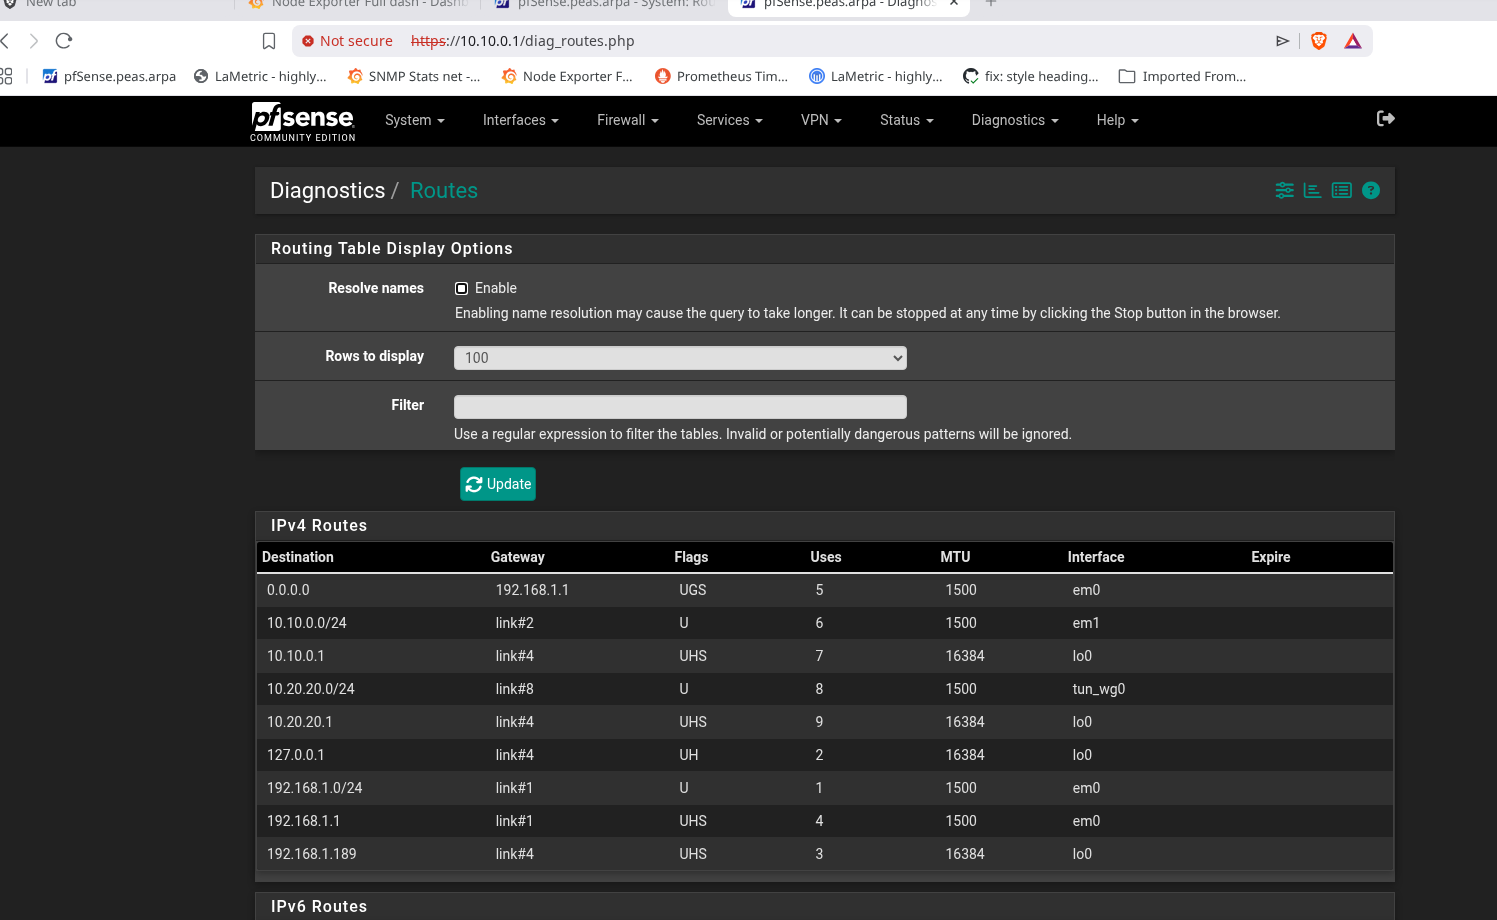
Task: Click the send/share icon in address bar
Action: (x=1283, y=41)
